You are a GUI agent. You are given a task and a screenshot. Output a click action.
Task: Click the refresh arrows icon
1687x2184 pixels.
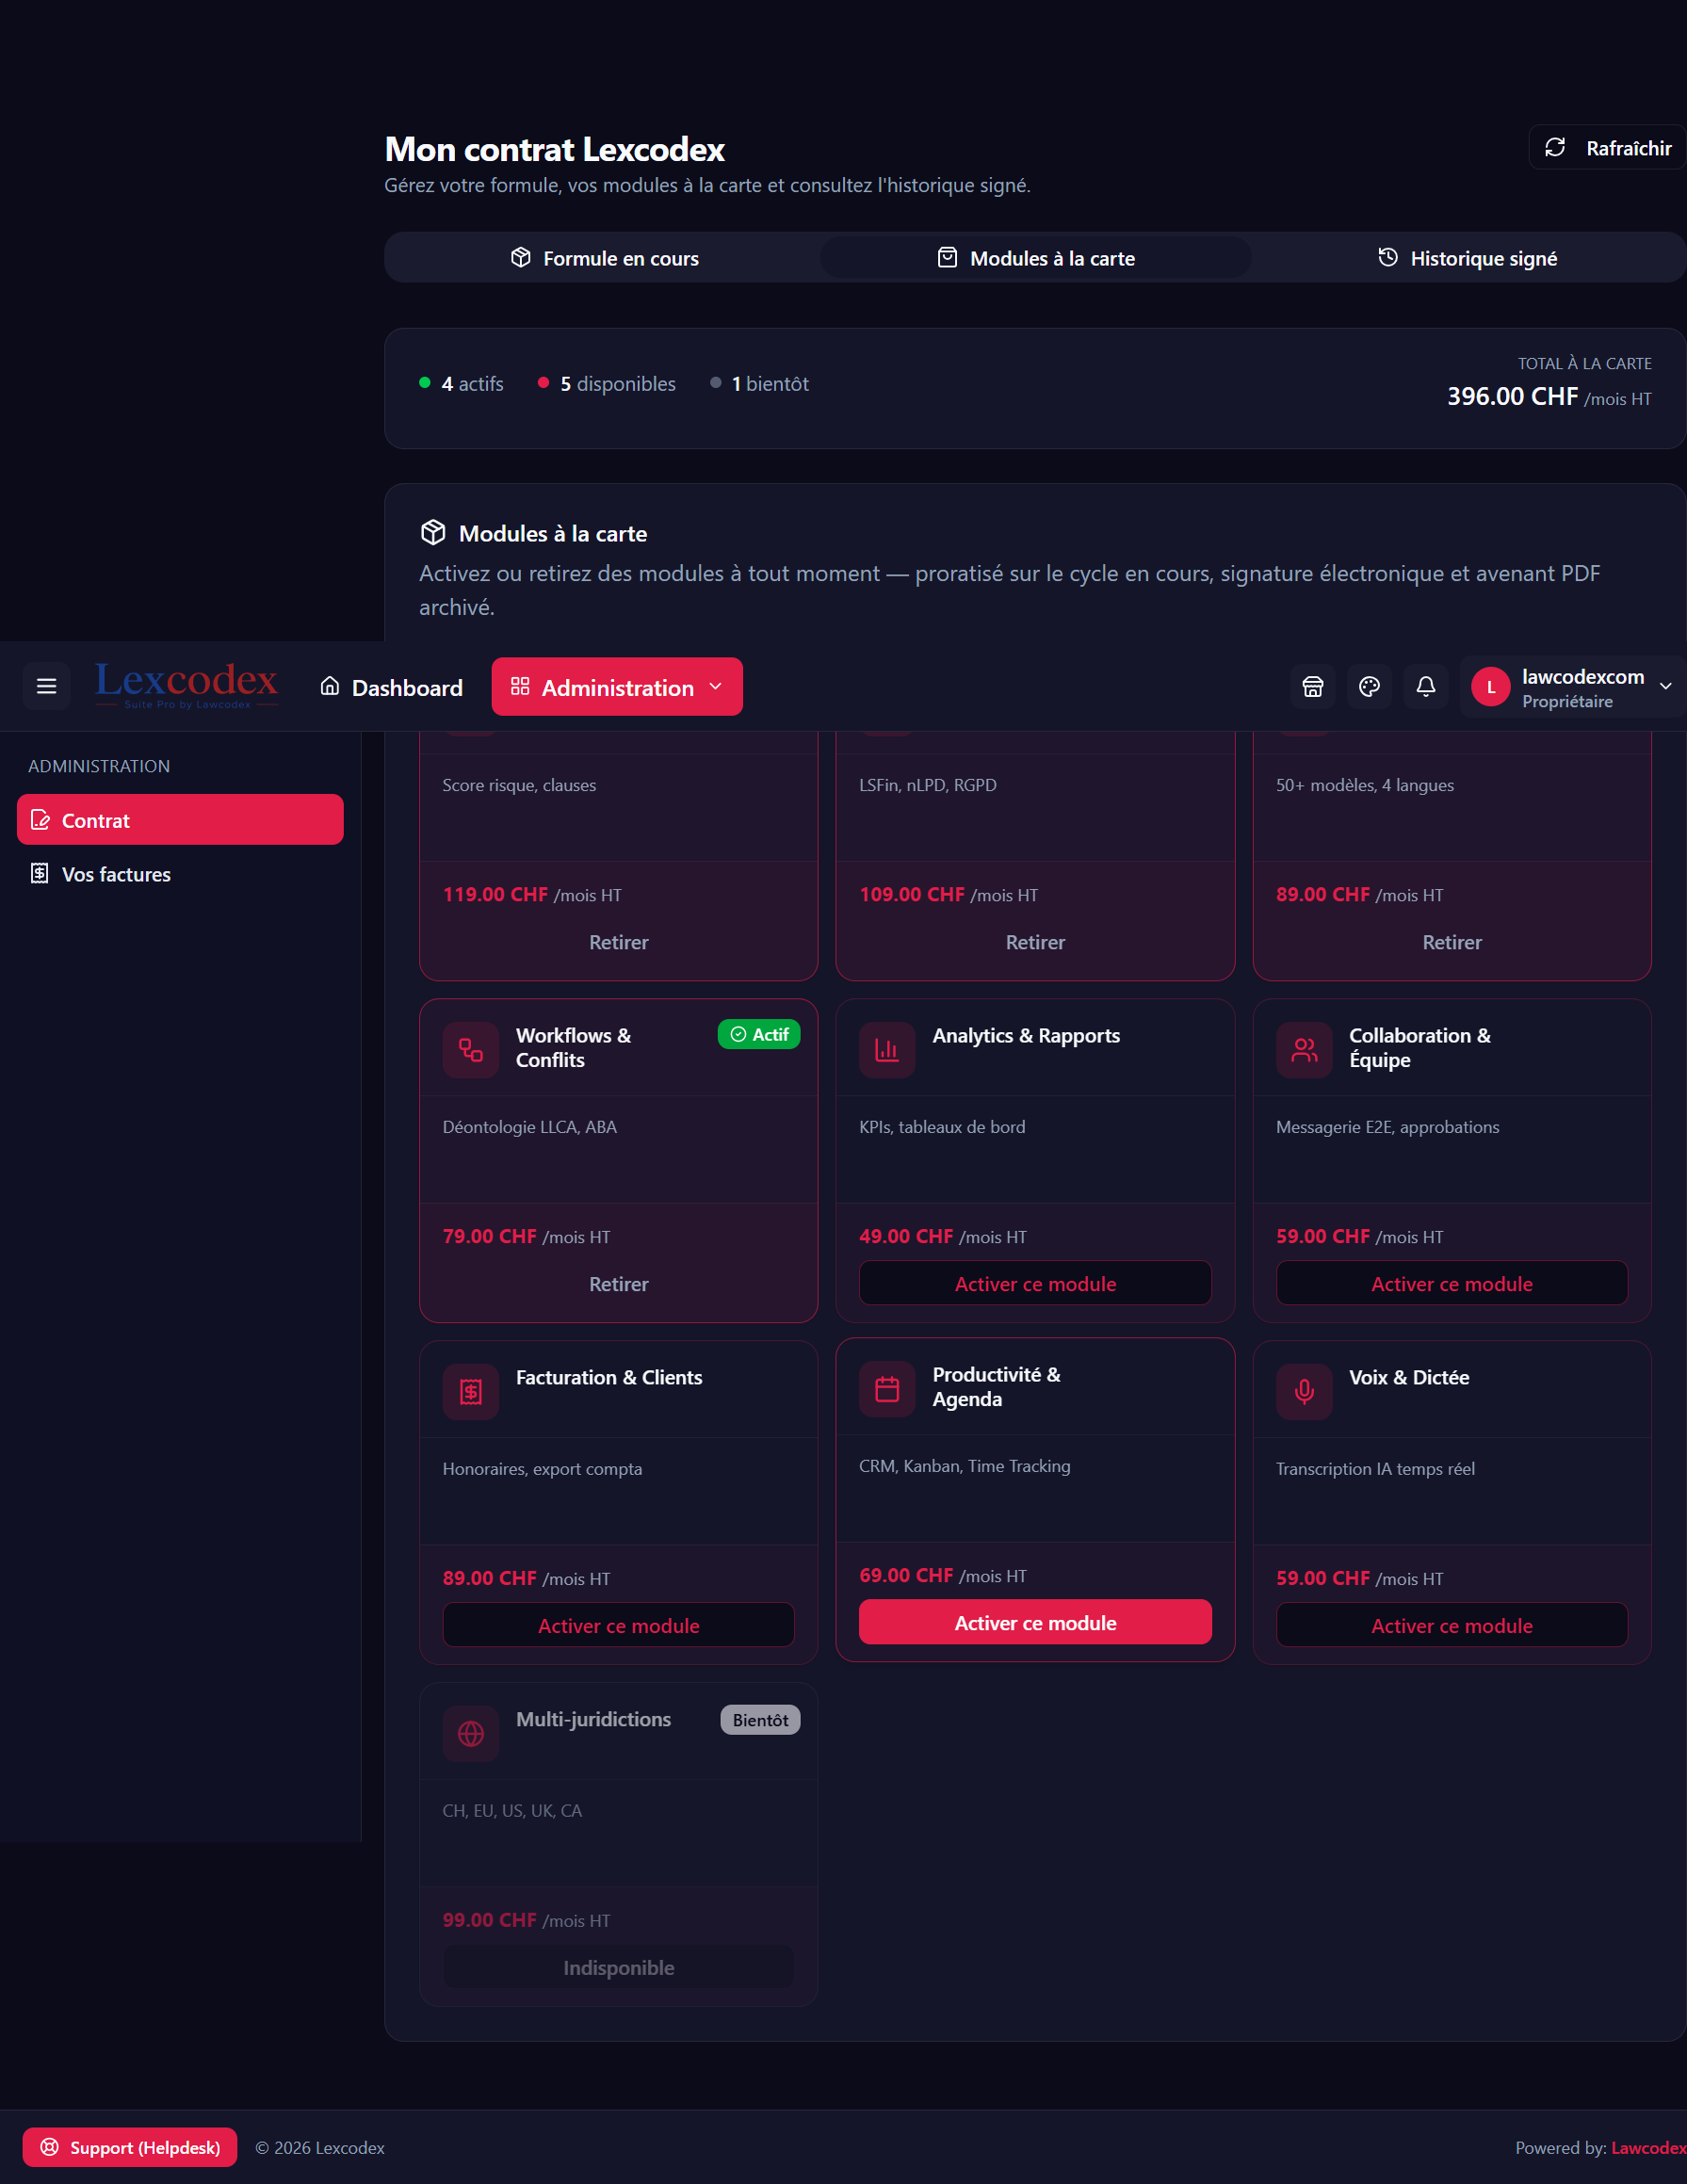pyautogui.click(x=1555, y=148)
